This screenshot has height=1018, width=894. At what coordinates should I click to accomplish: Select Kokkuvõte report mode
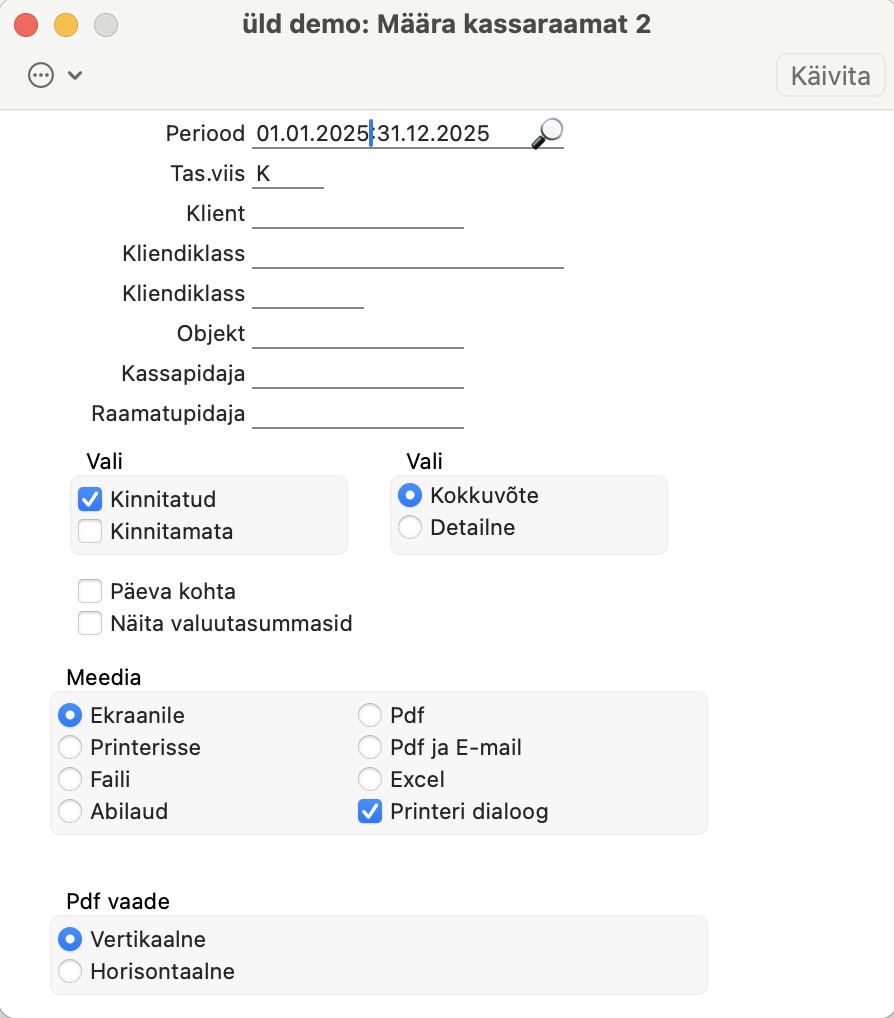(410, 495)
